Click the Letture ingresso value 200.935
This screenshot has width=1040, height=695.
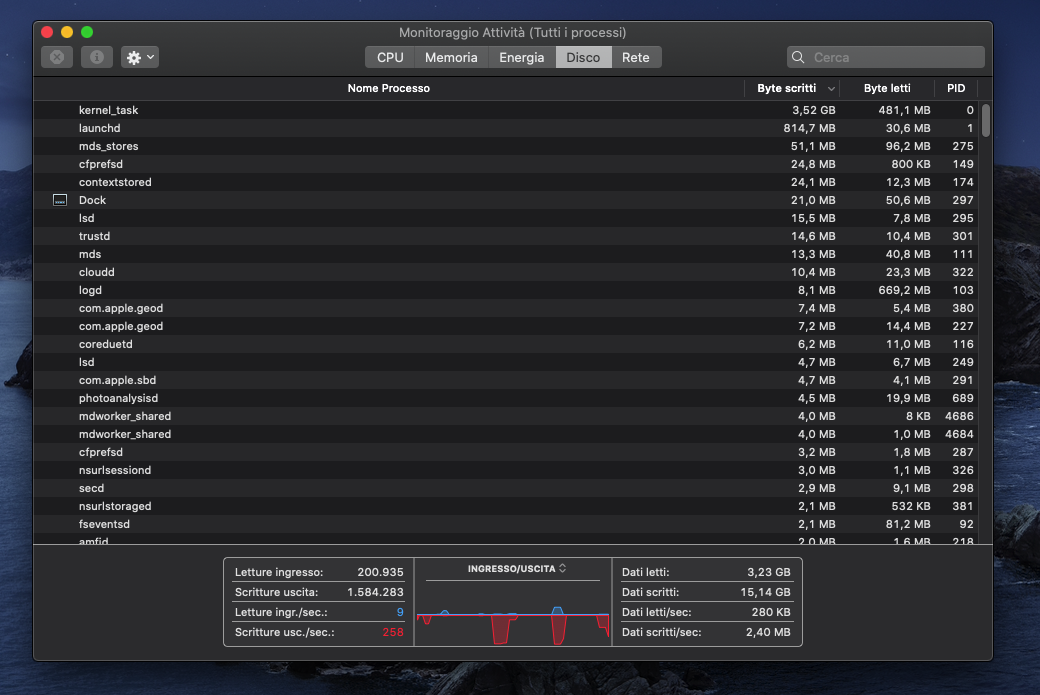pos(380,572)
